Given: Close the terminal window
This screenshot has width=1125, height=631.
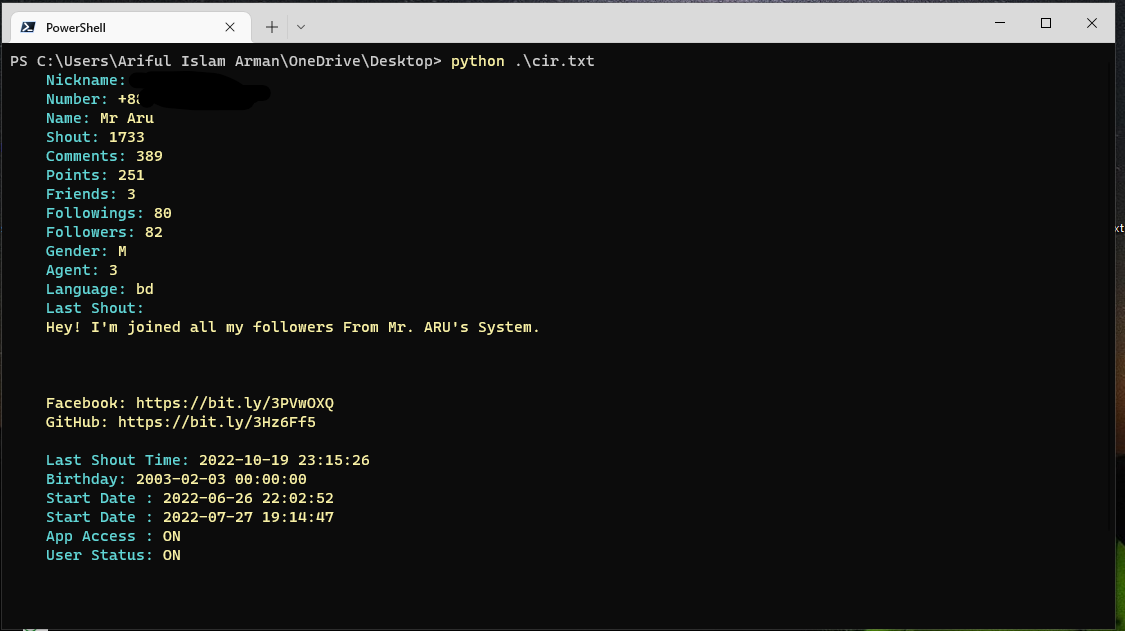Looking at the screenshot, I should coord(1091,23).
